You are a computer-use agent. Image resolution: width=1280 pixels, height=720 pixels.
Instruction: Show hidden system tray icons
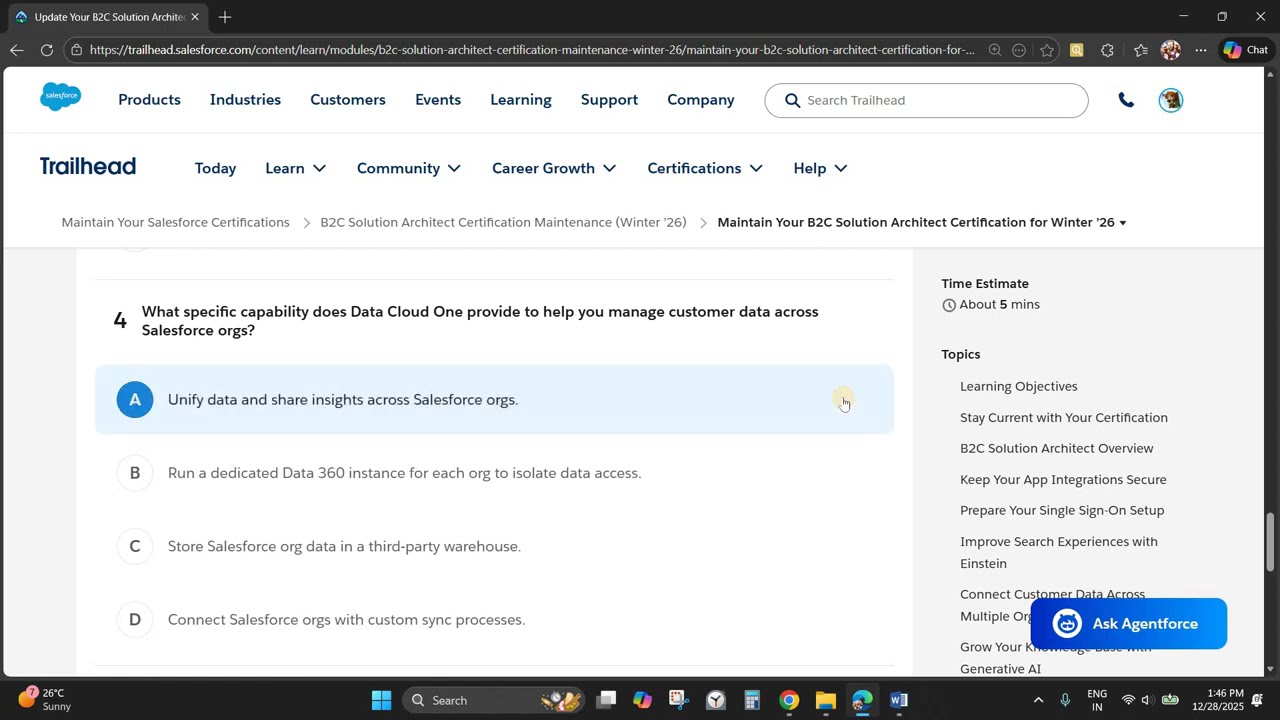[x=1038, y=700]
